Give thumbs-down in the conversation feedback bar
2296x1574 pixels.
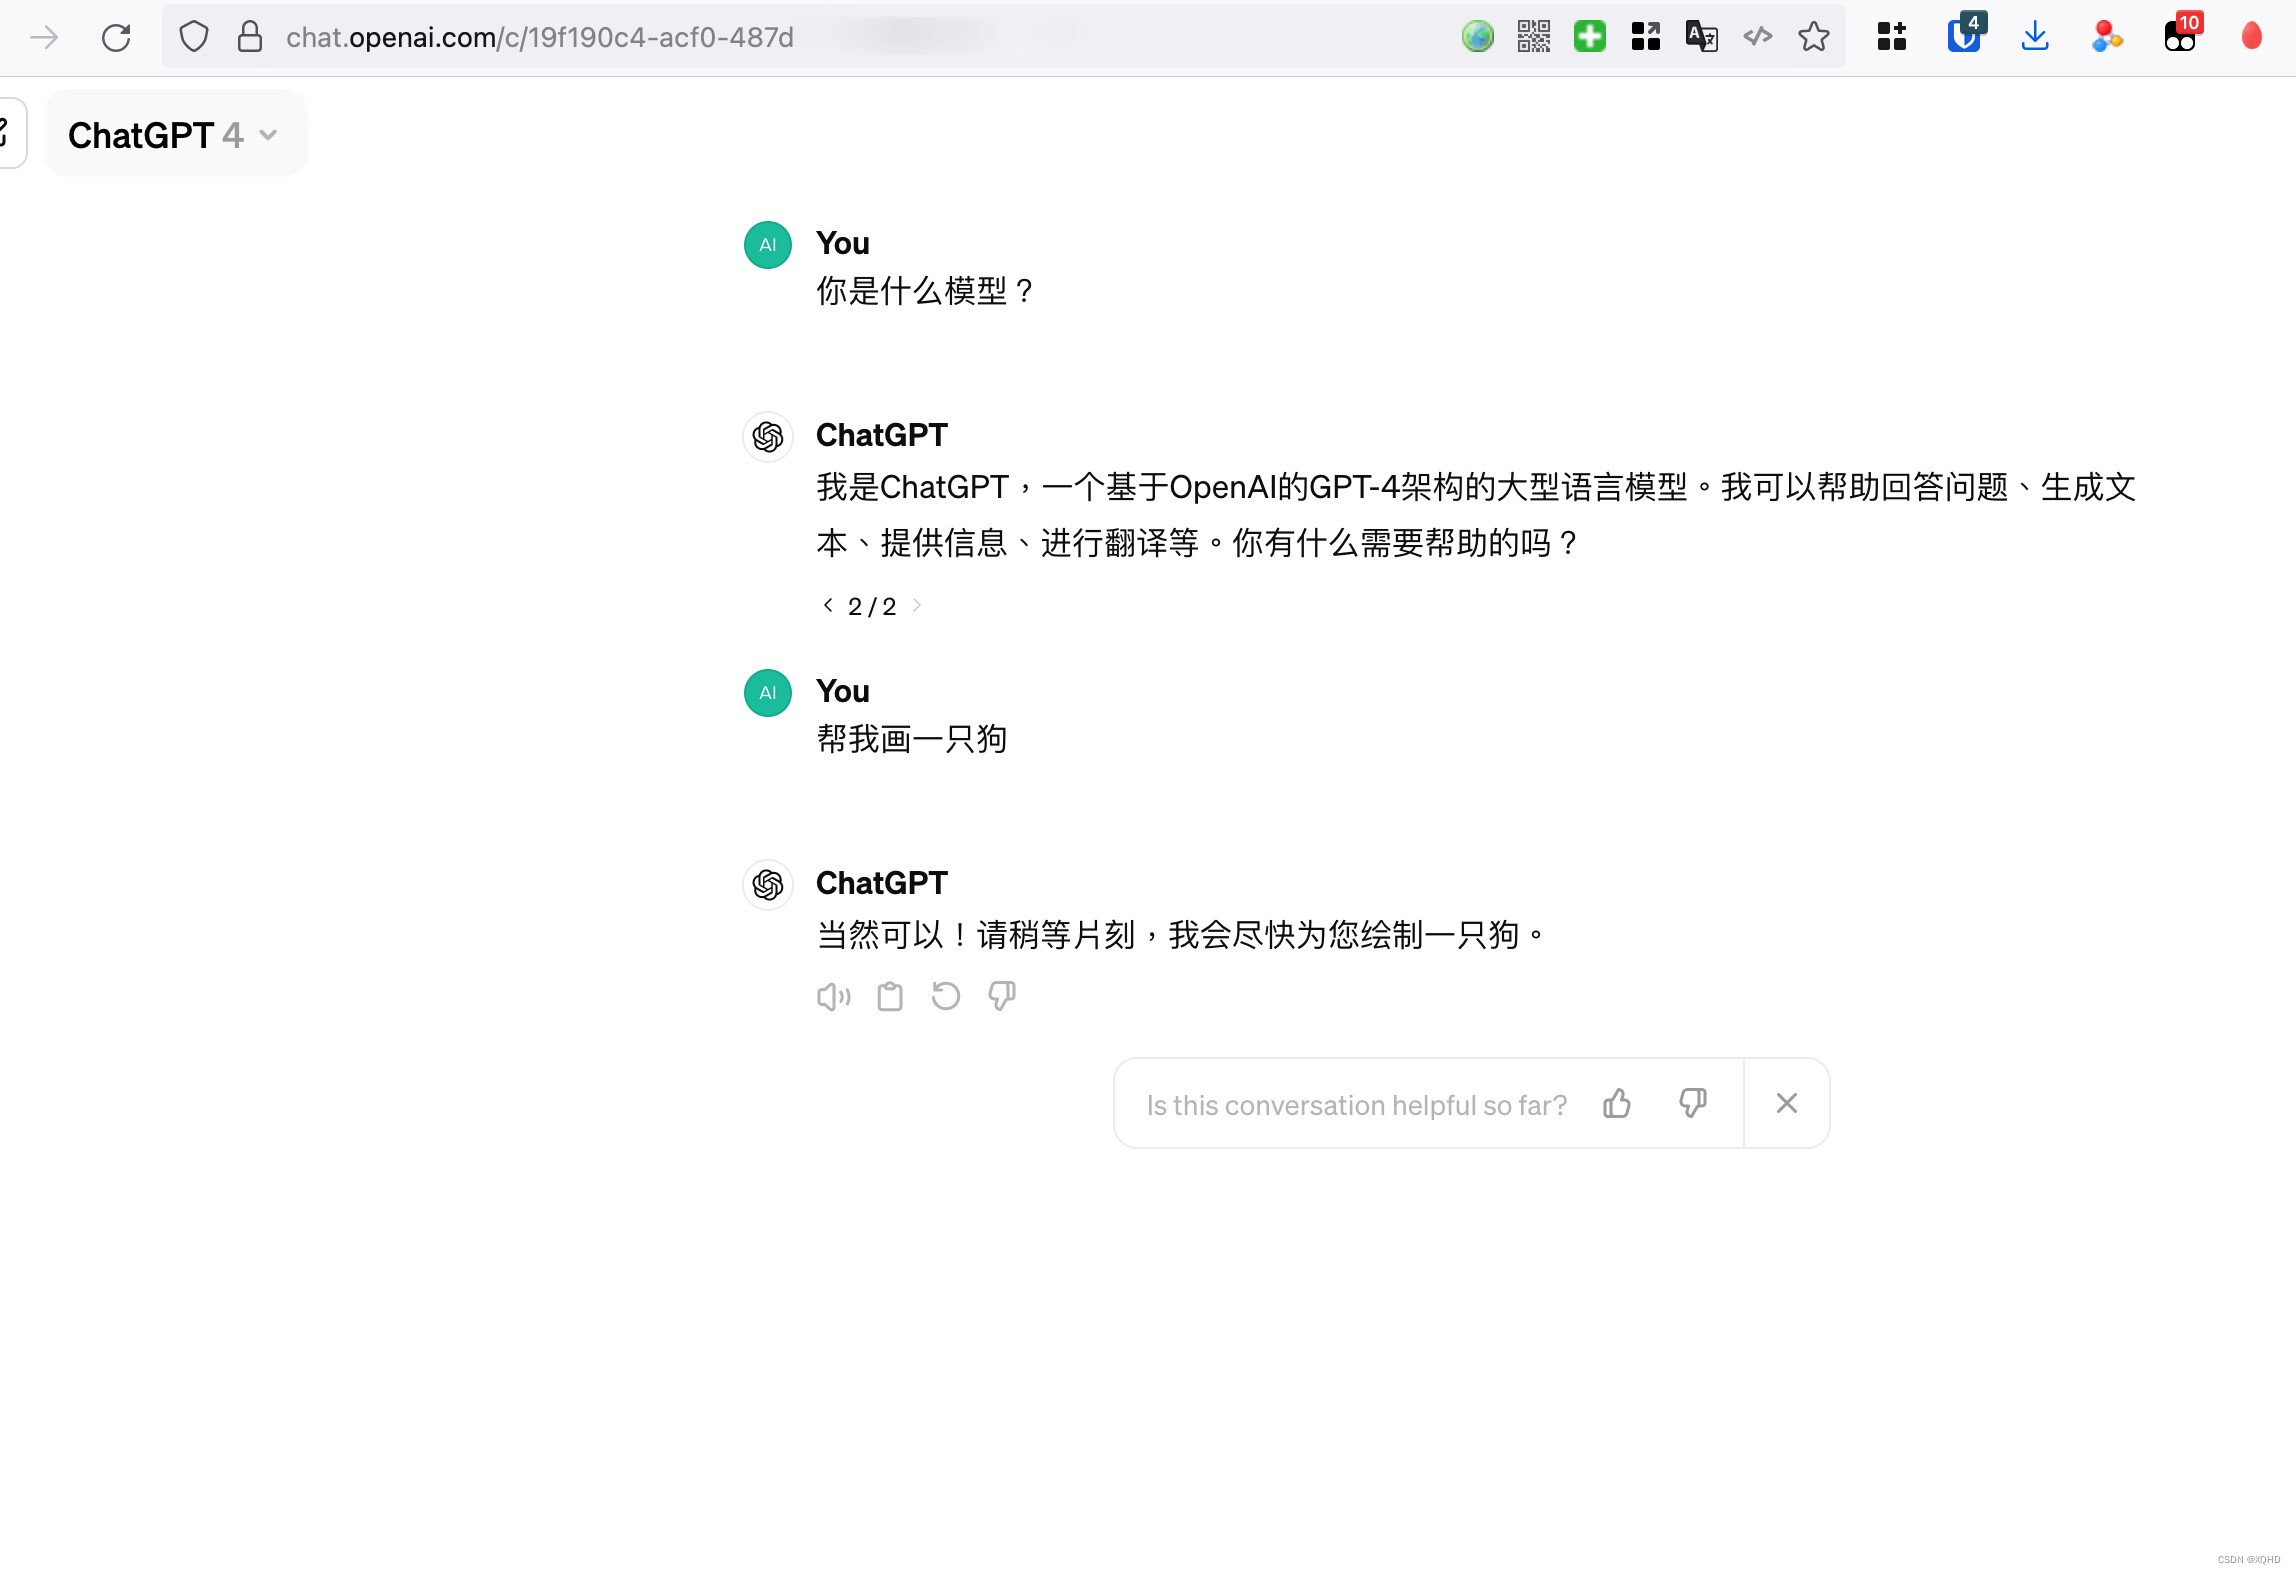[x=1693, y=1103]
